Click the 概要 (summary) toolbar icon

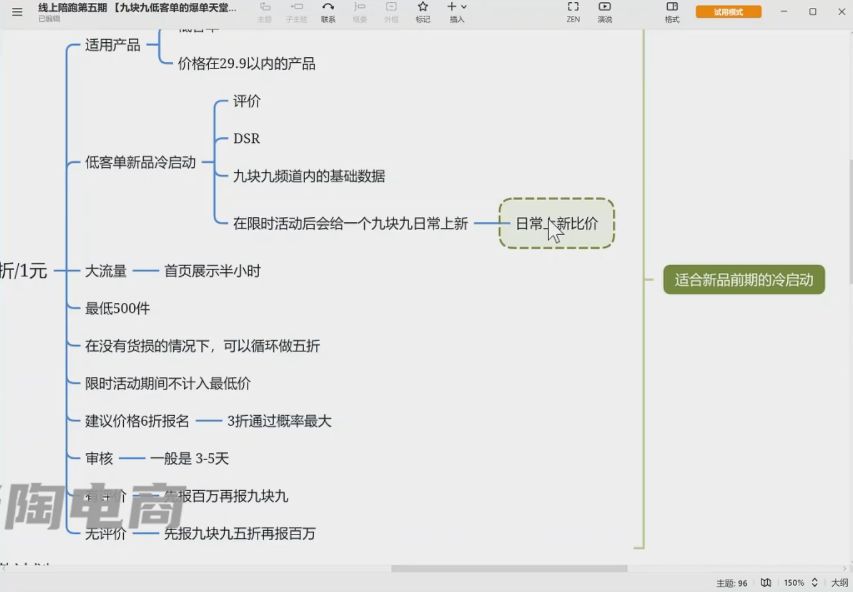360,11
